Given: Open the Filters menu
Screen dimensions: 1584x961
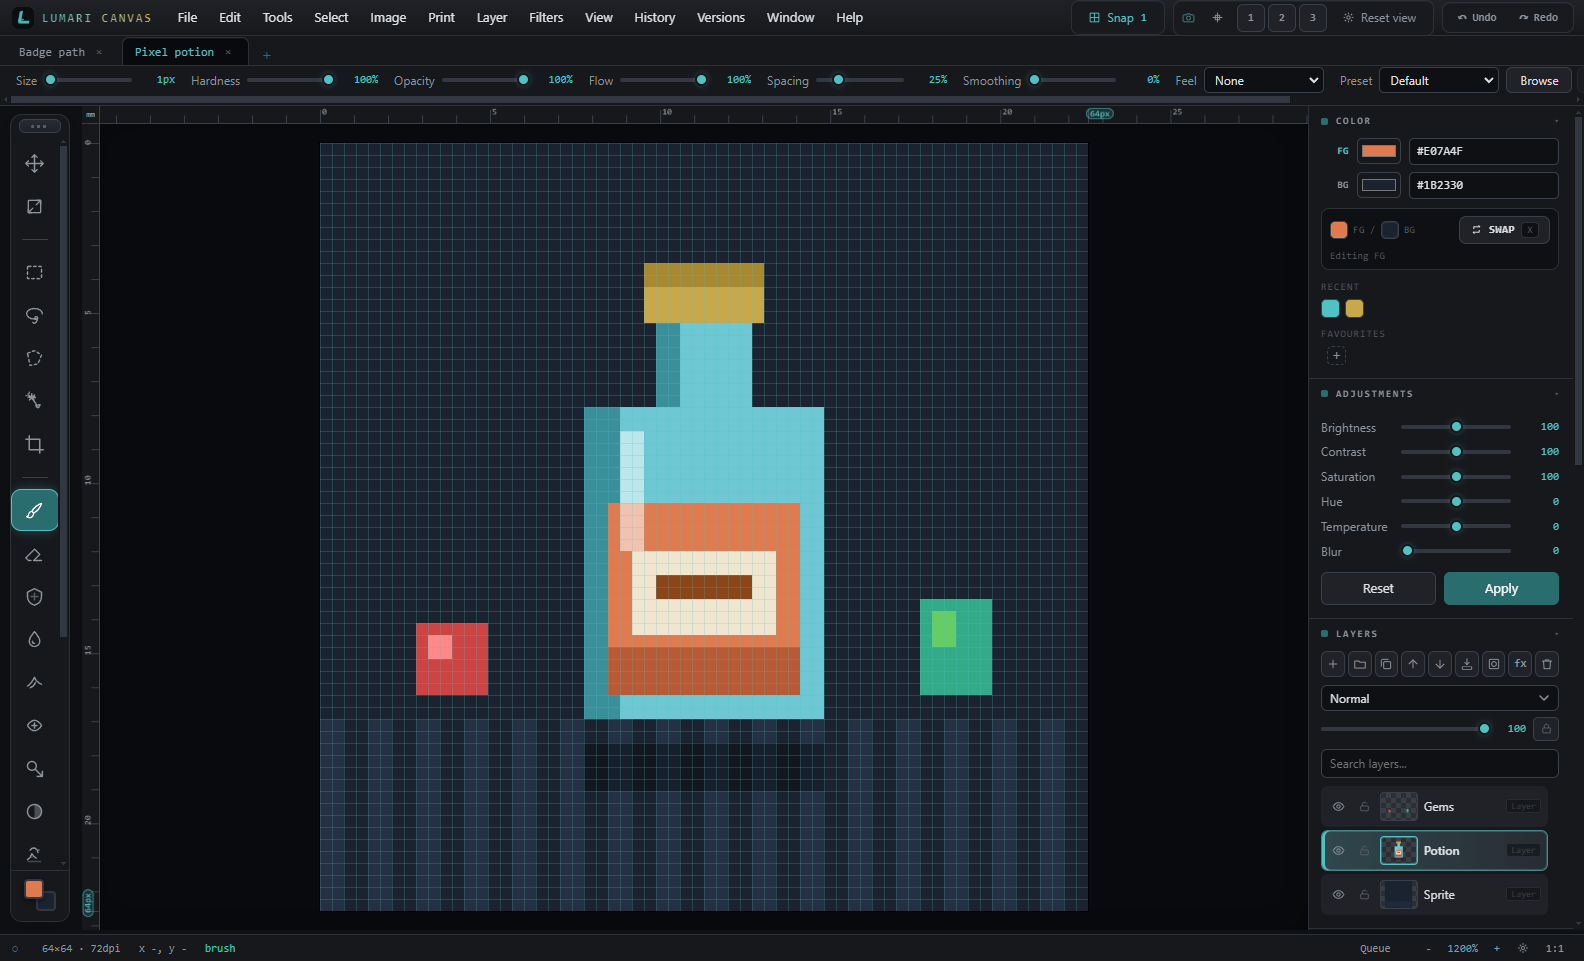Looking at the screenshot, I should click(x=546, y=18).
